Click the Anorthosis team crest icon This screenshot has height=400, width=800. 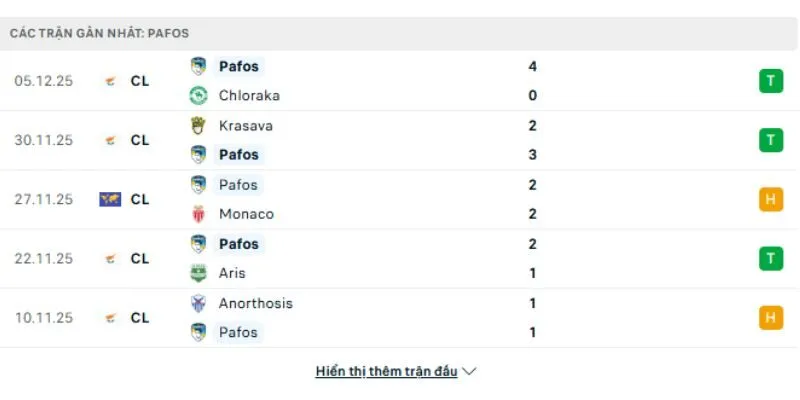click(x=198, y=303)
